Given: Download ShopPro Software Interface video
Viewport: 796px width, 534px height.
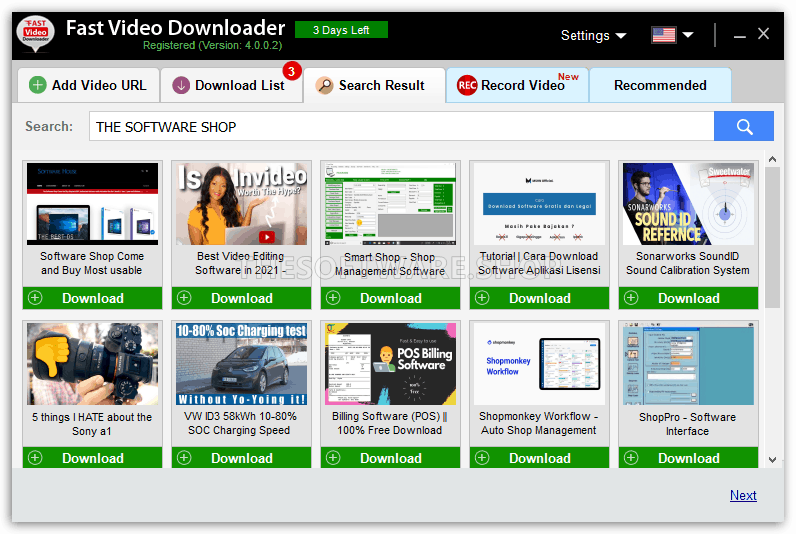Looking at the screenshot, I should click(688, 457).
